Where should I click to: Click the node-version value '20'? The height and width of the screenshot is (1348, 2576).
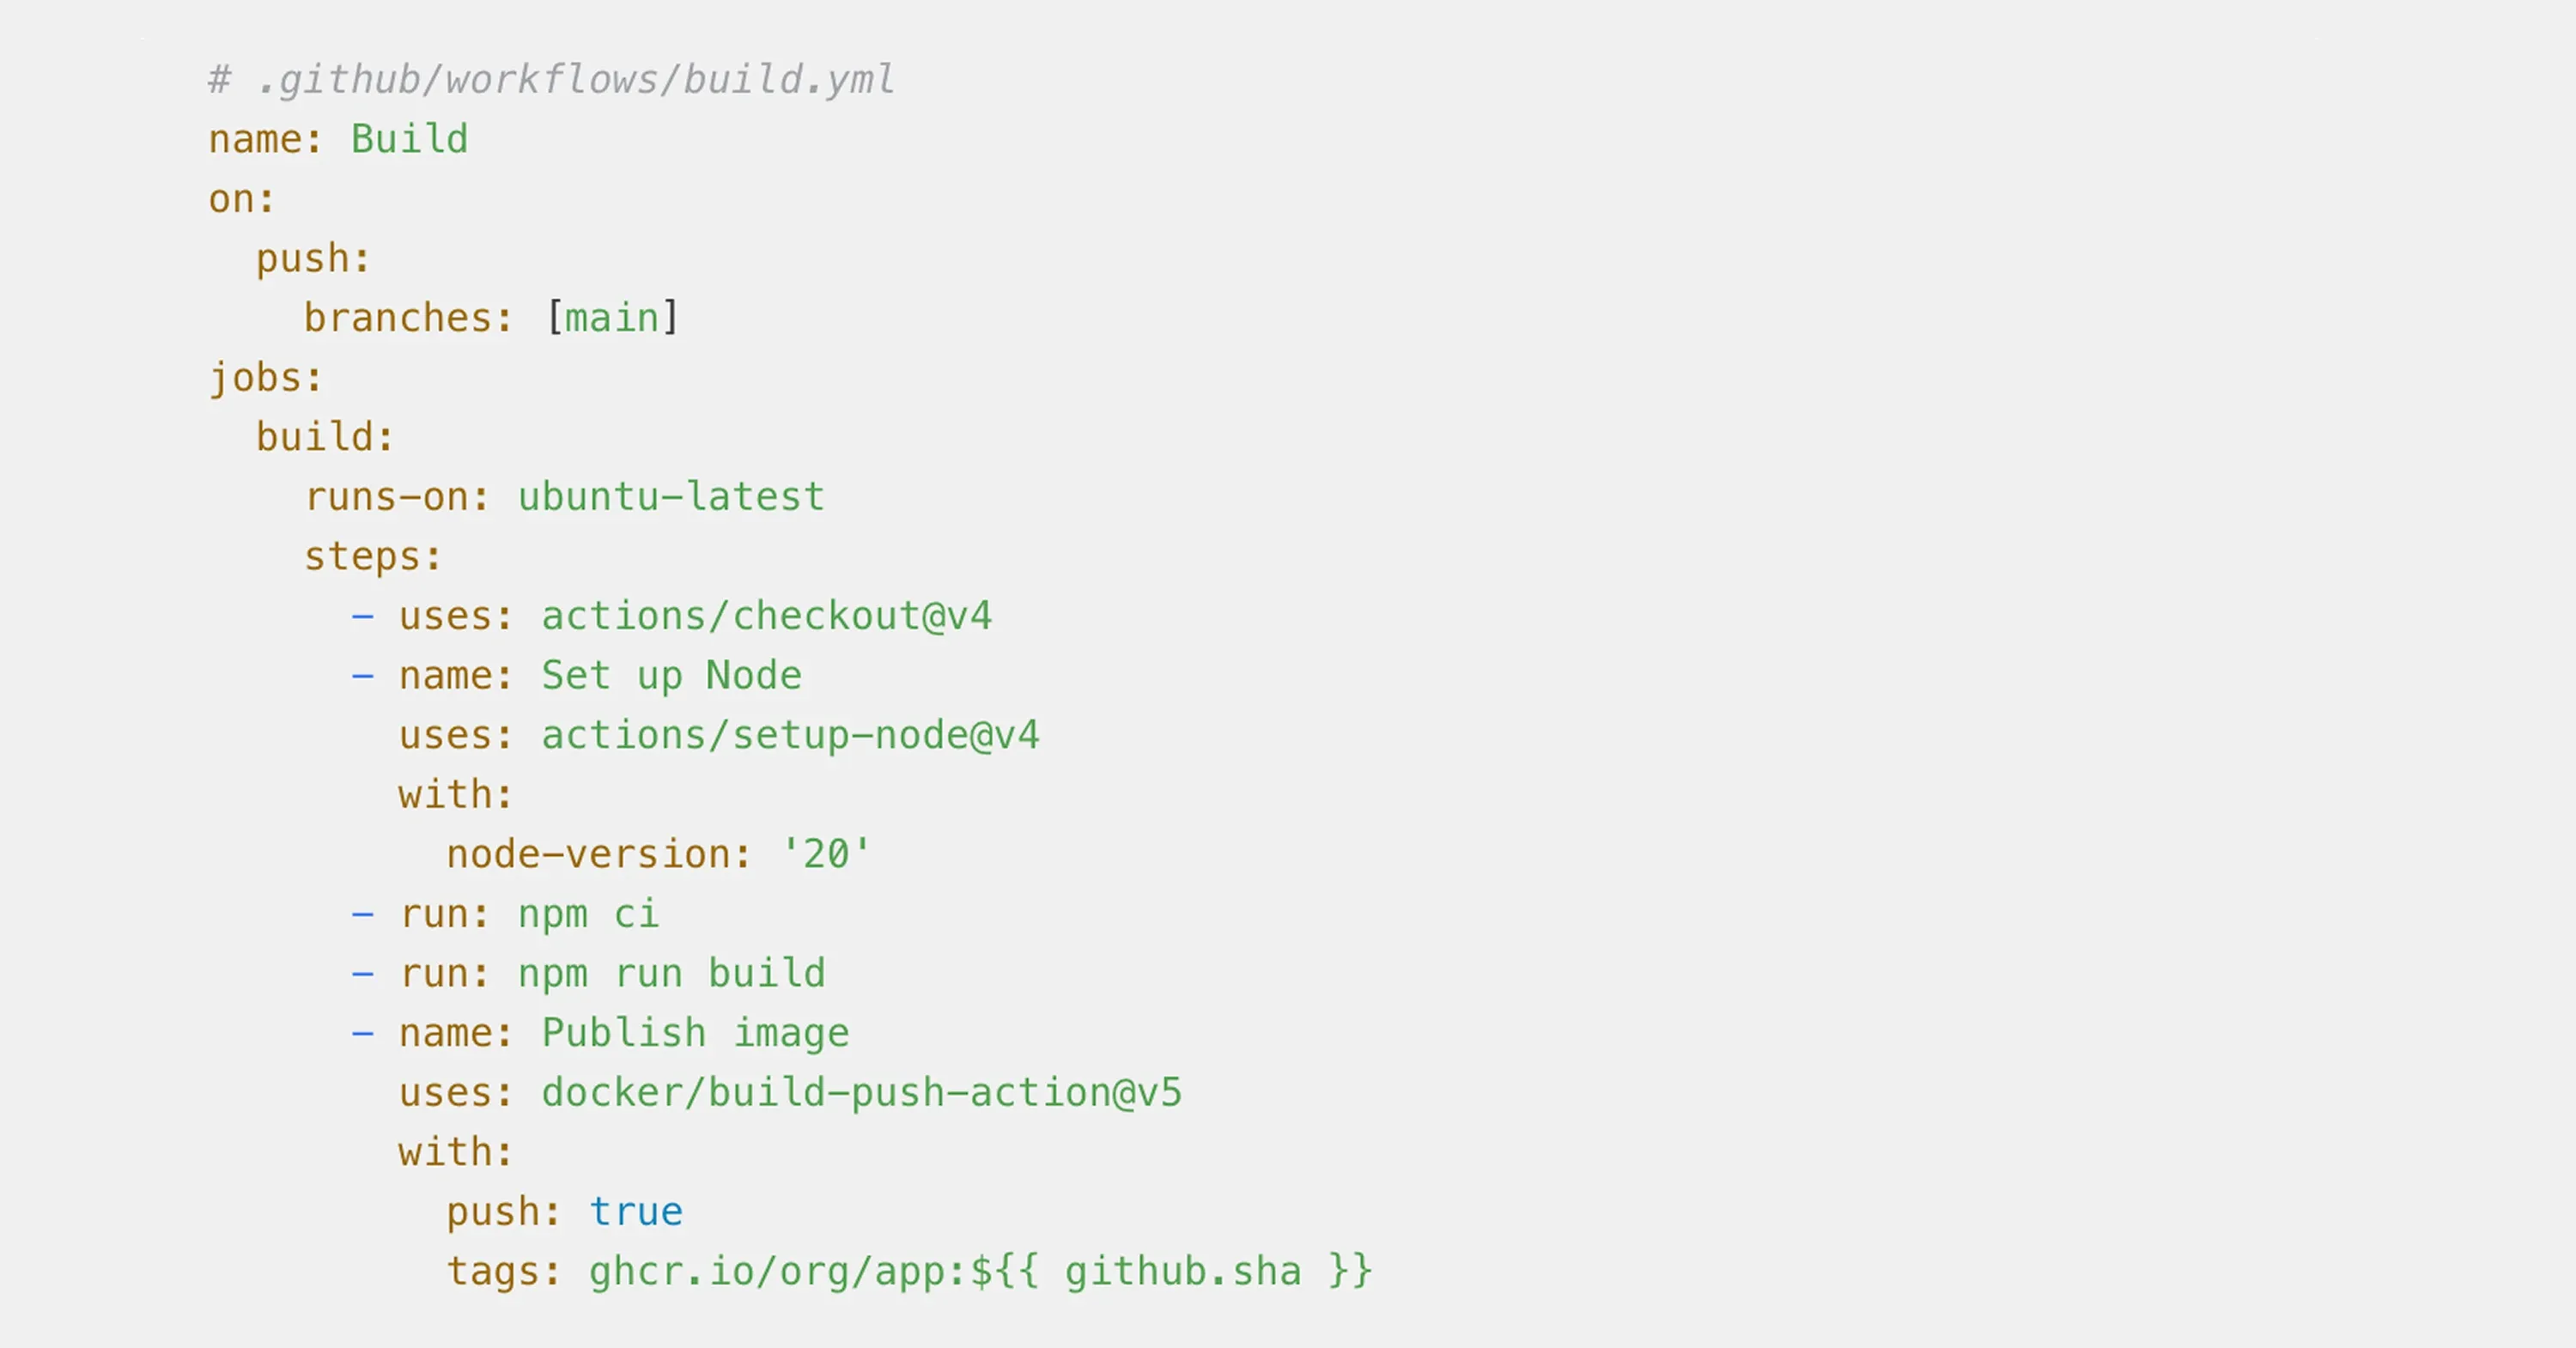[826, 854]
